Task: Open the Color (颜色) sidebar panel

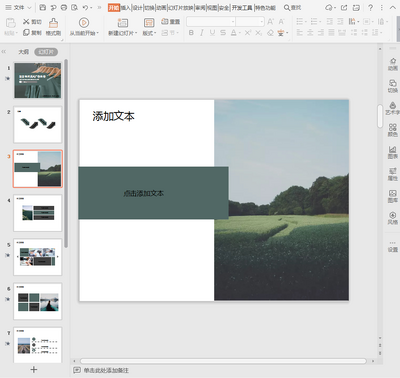Action: (x=393, y=130)
